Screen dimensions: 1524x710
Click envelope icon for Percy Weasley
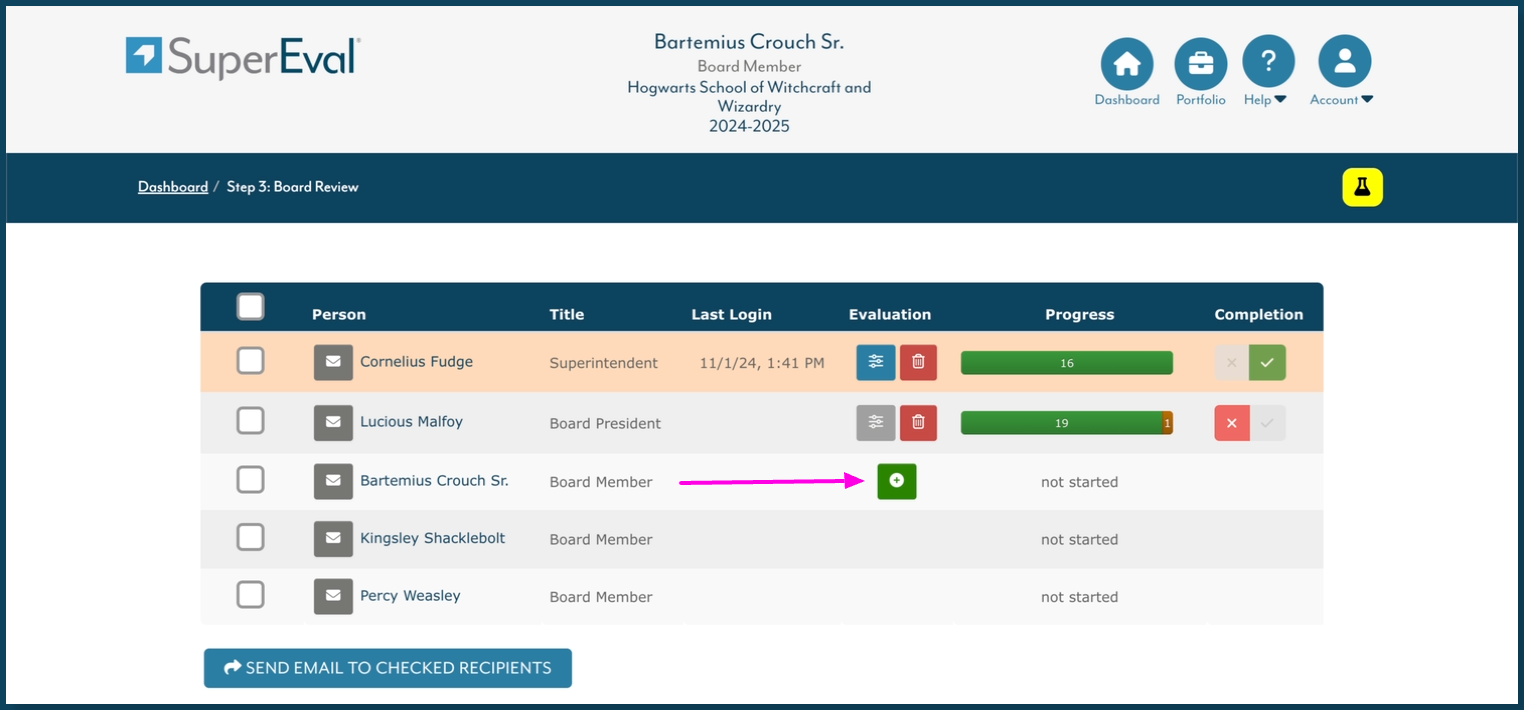tap(333, 596)
